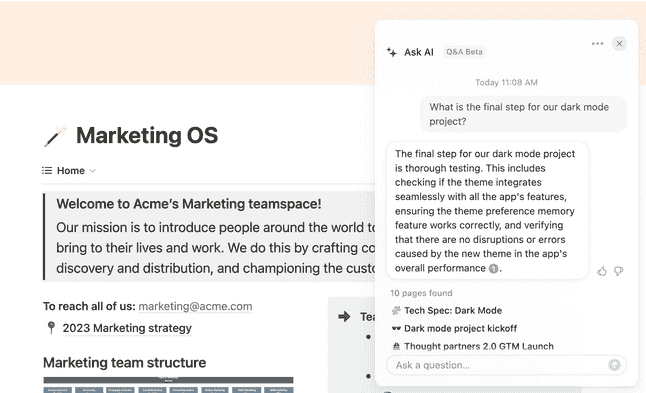
Task: Click the Tech Spec page puzzle icon
Action: [396, 311]
